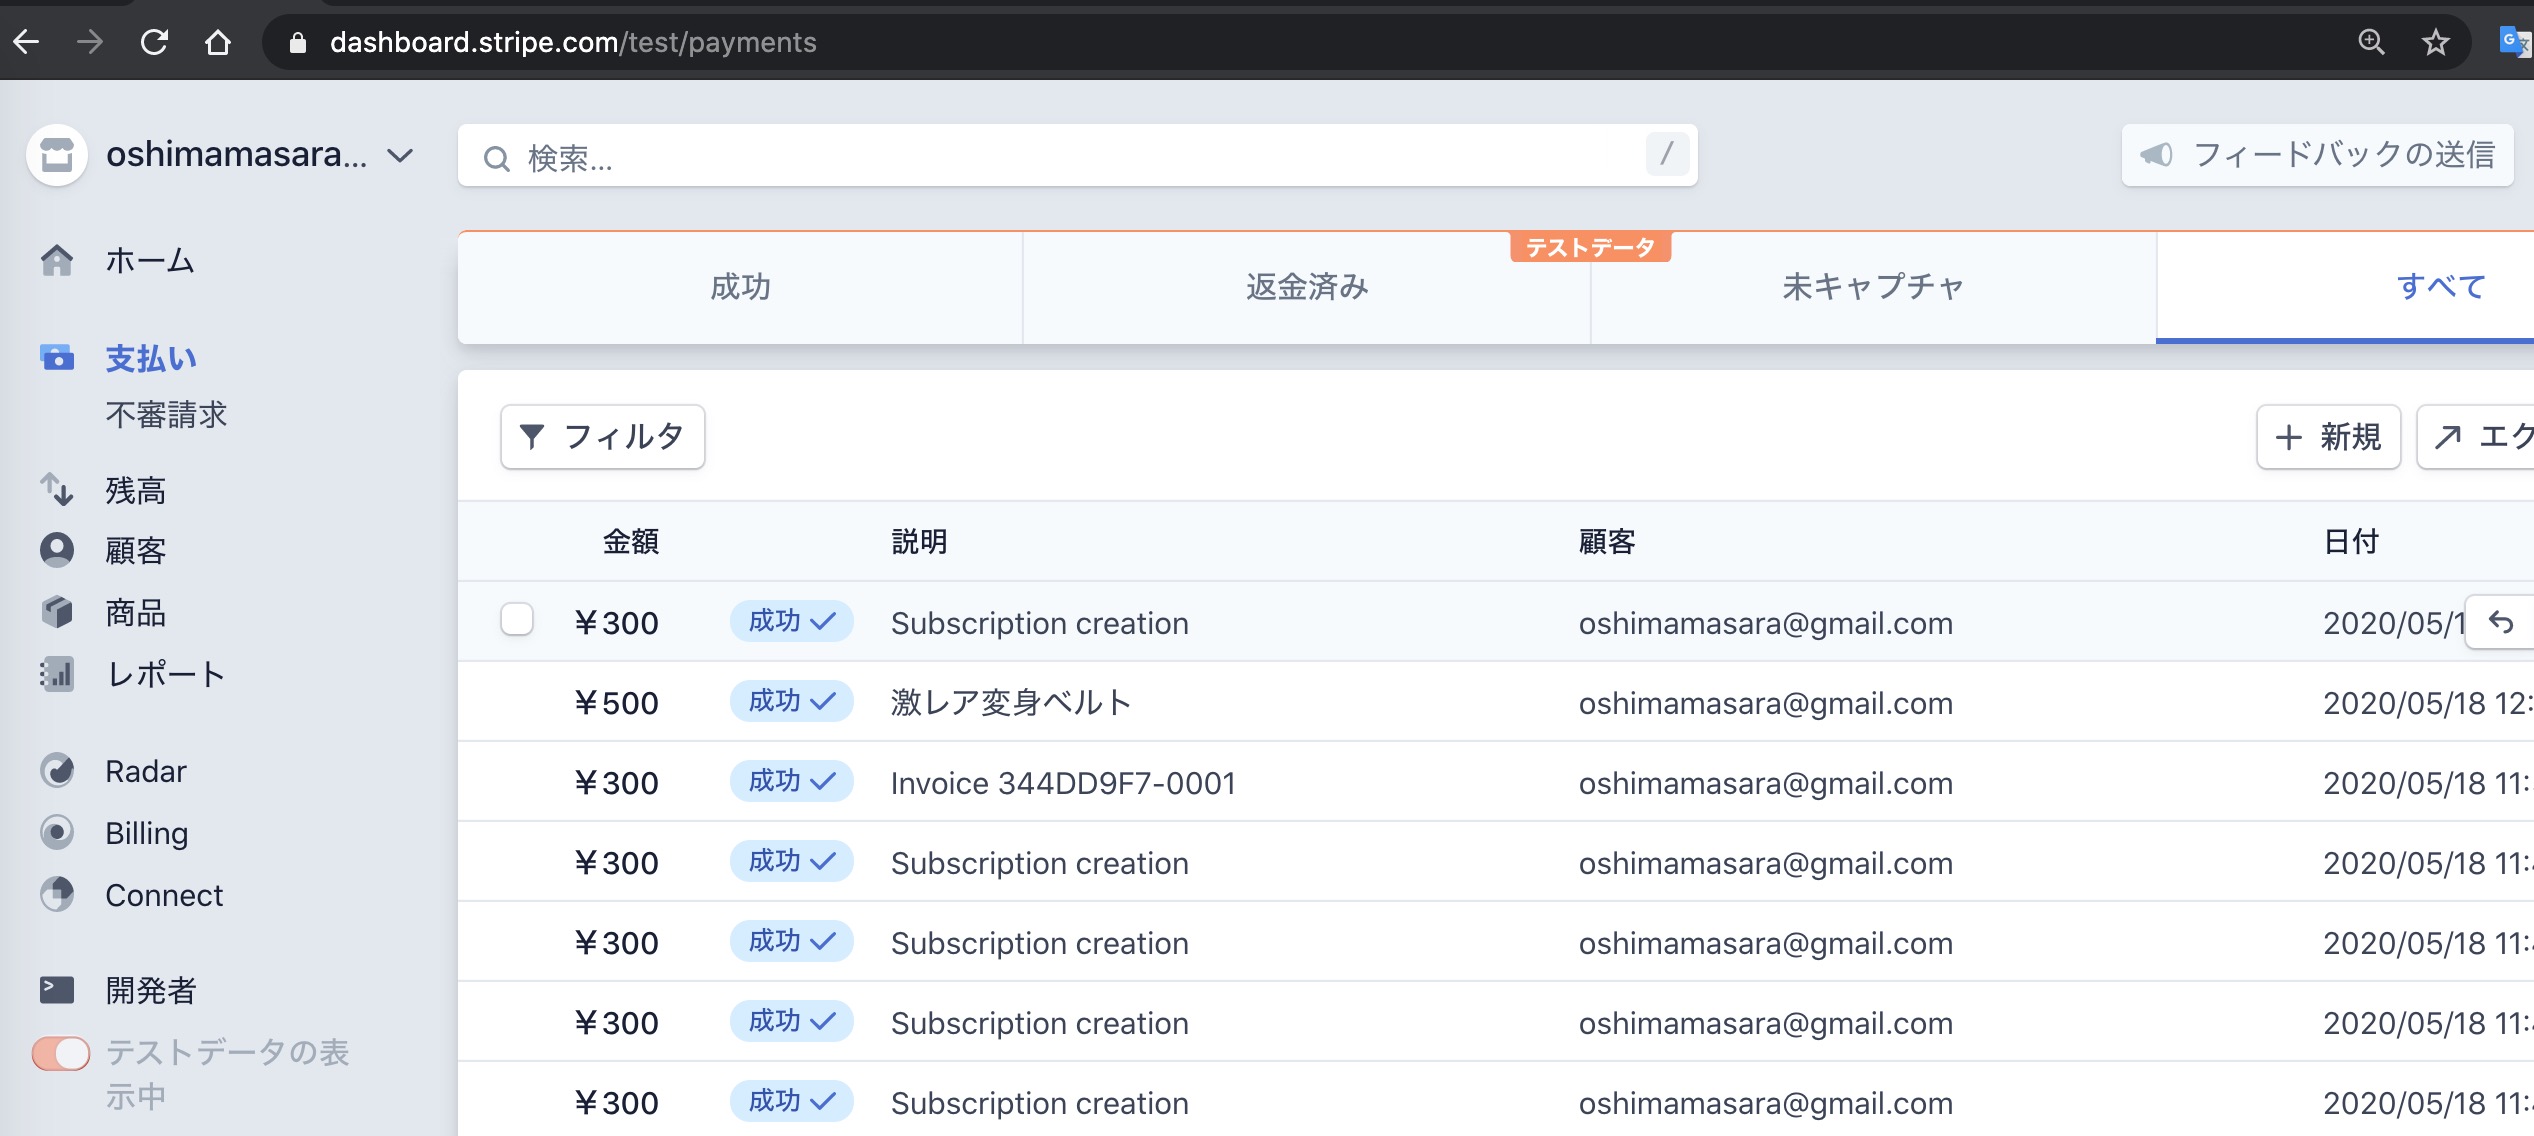2534x1136 pixels.
Task: Open the 不審請求 disputes link
Action: tap(166, 415)
